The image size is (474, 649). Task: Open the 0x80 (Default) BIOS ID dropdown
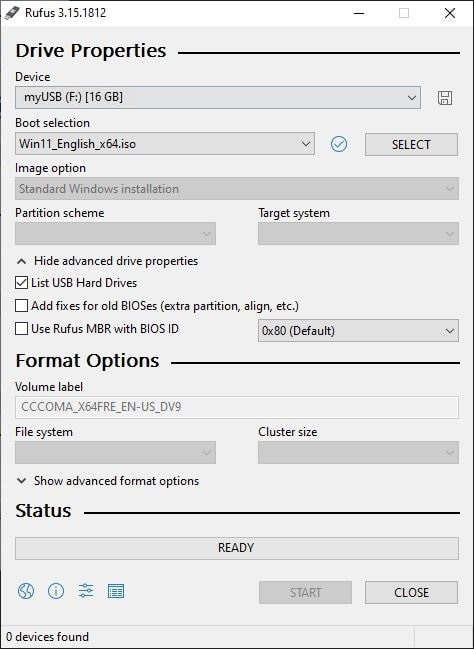click(358, 331)
